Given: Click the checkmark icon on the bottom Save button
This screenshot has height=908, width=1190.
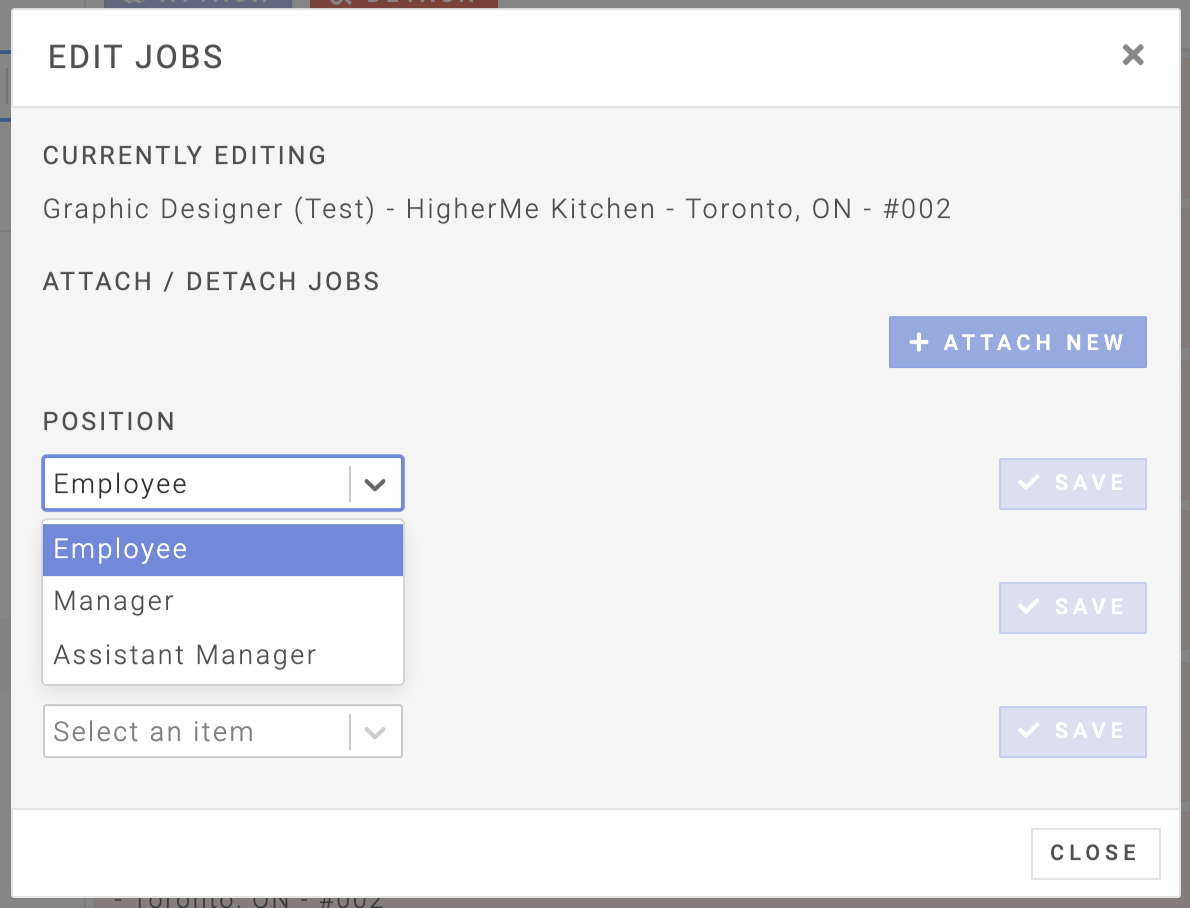Looking at the screenshot, I should point(1028,731).
